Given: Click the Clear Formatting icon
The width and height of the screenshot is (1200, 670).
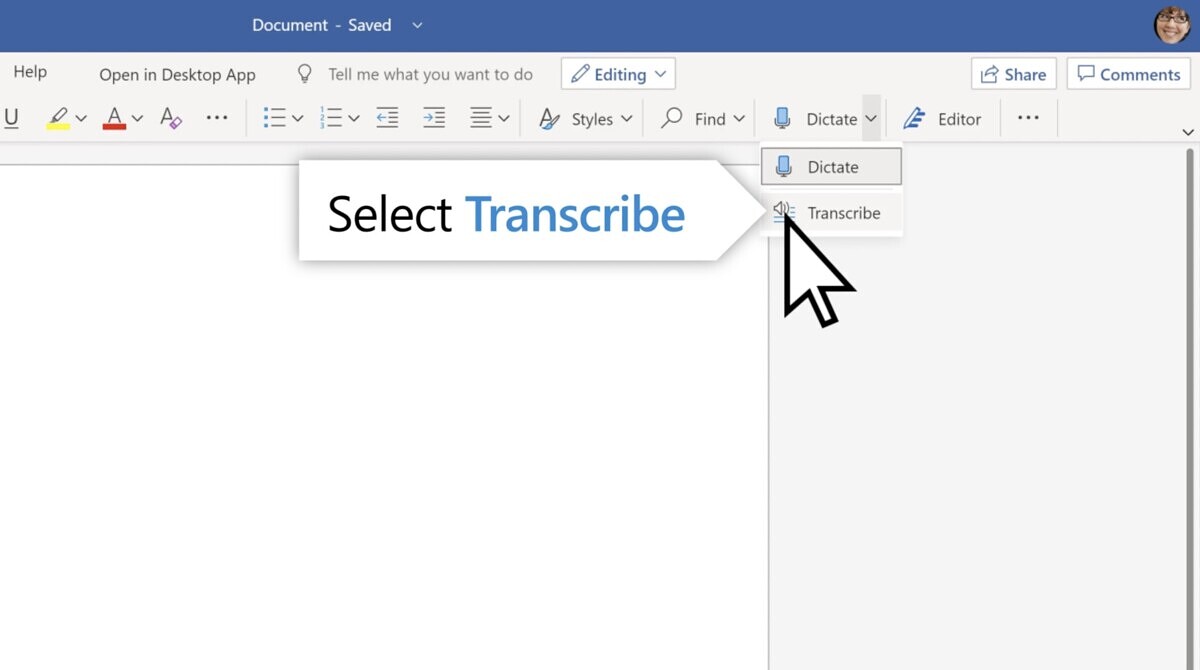Looking at the screenshot, I should pyautogui.click(x=171, y=119).
